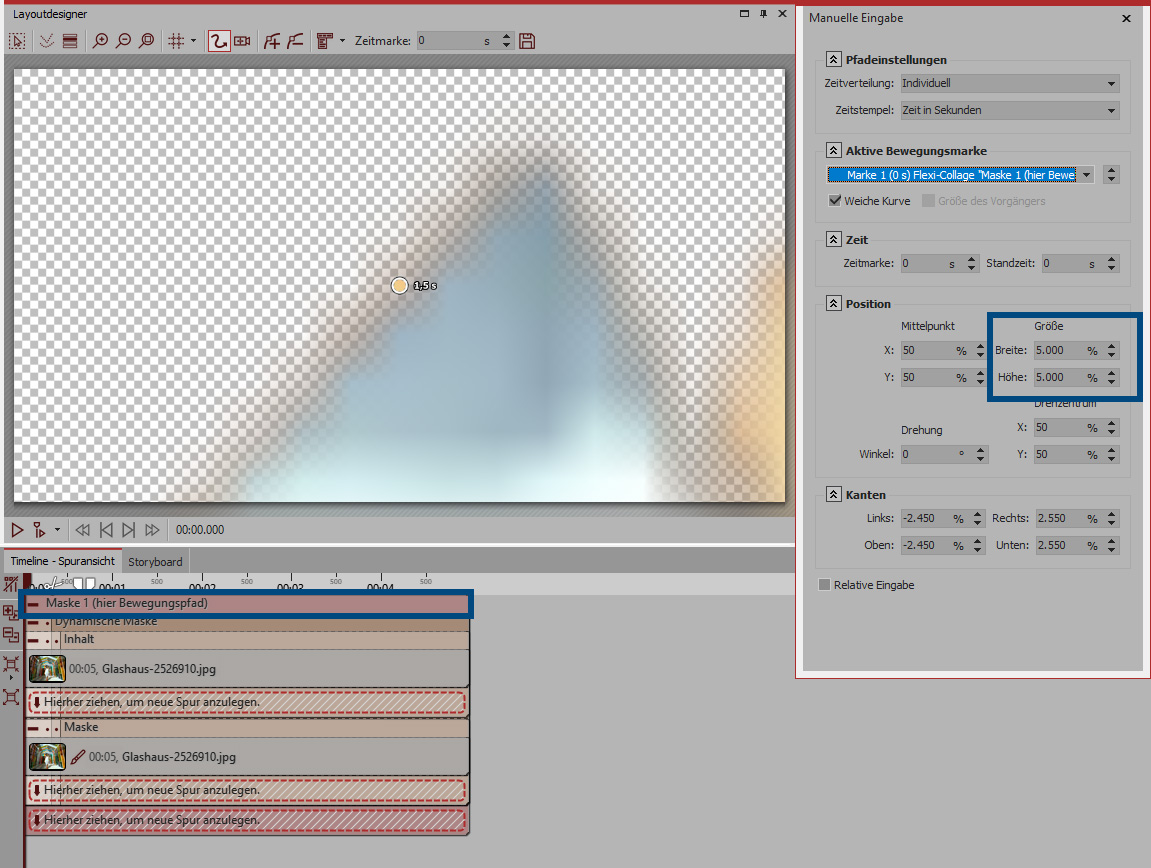This screenshot has height=868, width=1151.
Task: Pin the Layoutdesigner panel
Action: 763,14
